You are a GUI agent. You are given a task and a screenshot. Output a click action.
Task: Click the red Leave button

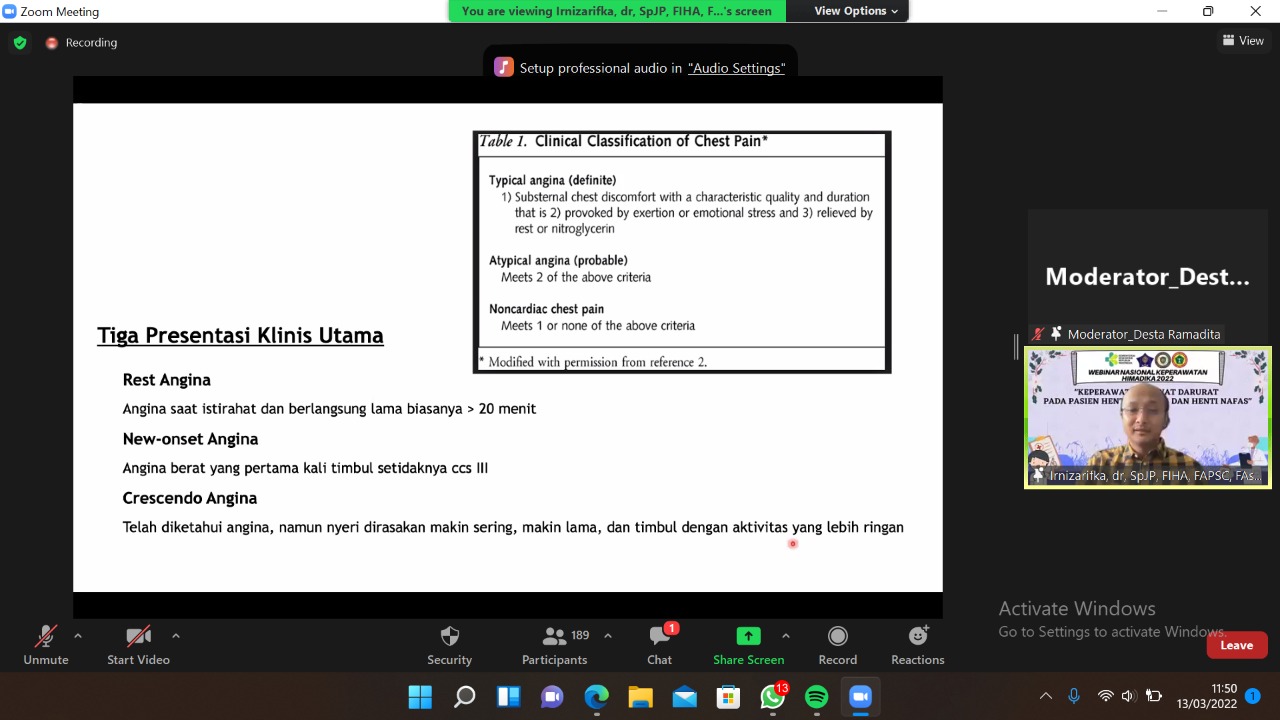coord(1236,645)
